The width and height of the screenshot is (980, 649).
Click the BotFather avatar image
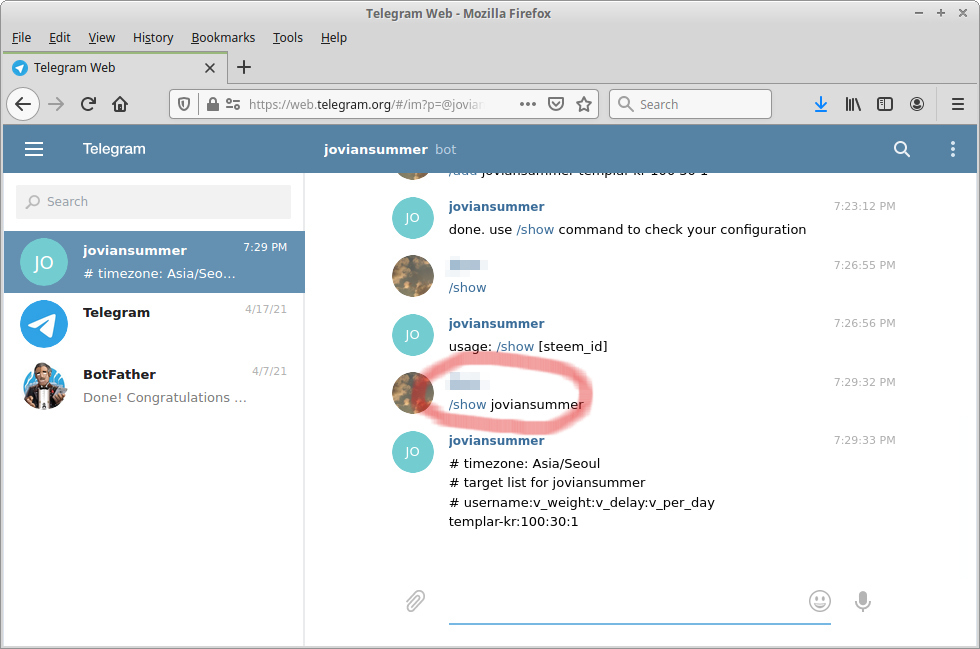[44, 386]
